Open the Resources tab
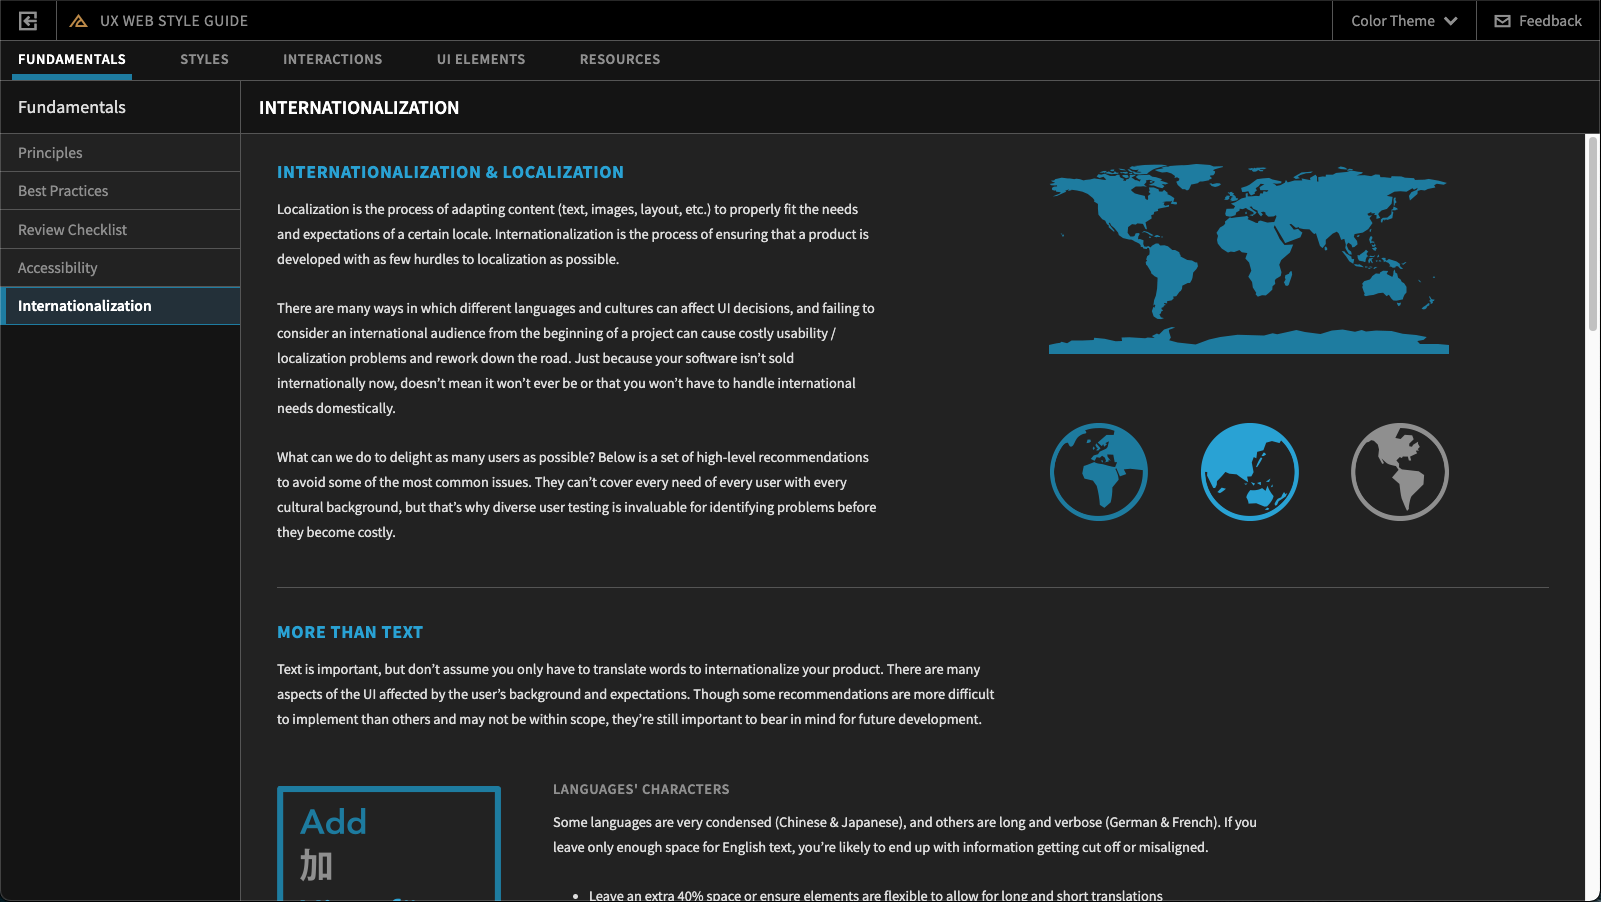This screenshot has height=902, width=1601. point(620,60)
